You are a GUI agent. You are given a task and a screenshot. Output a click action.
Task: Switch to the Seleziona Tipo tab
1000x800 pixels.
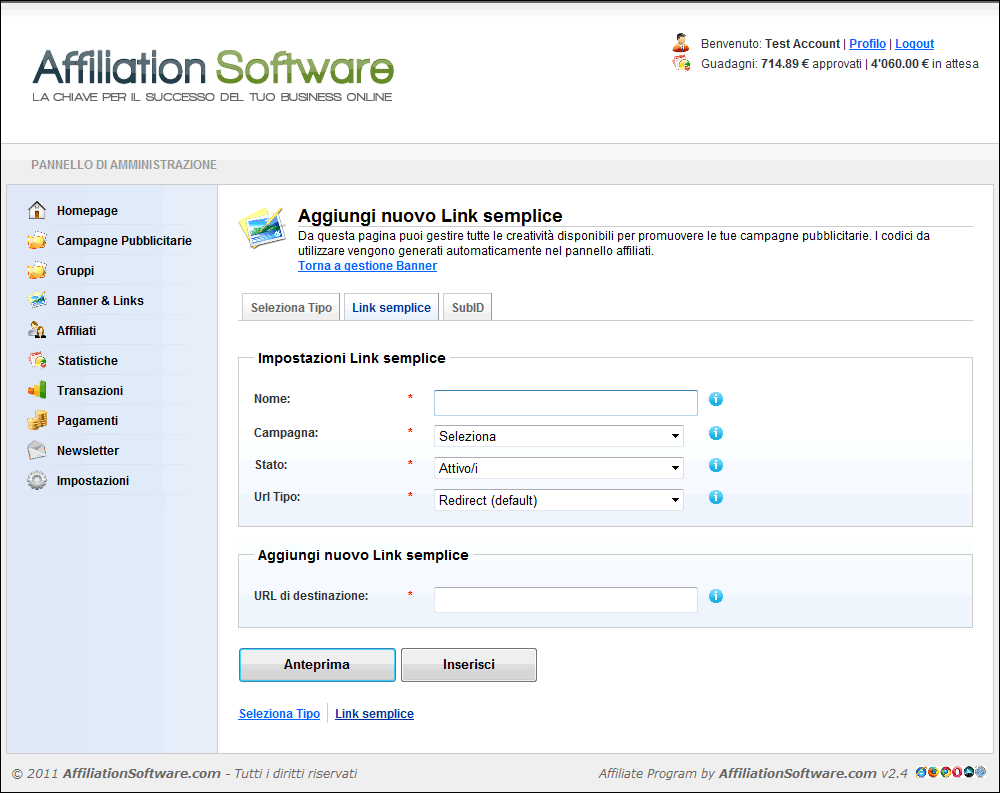tap(291, 308)
